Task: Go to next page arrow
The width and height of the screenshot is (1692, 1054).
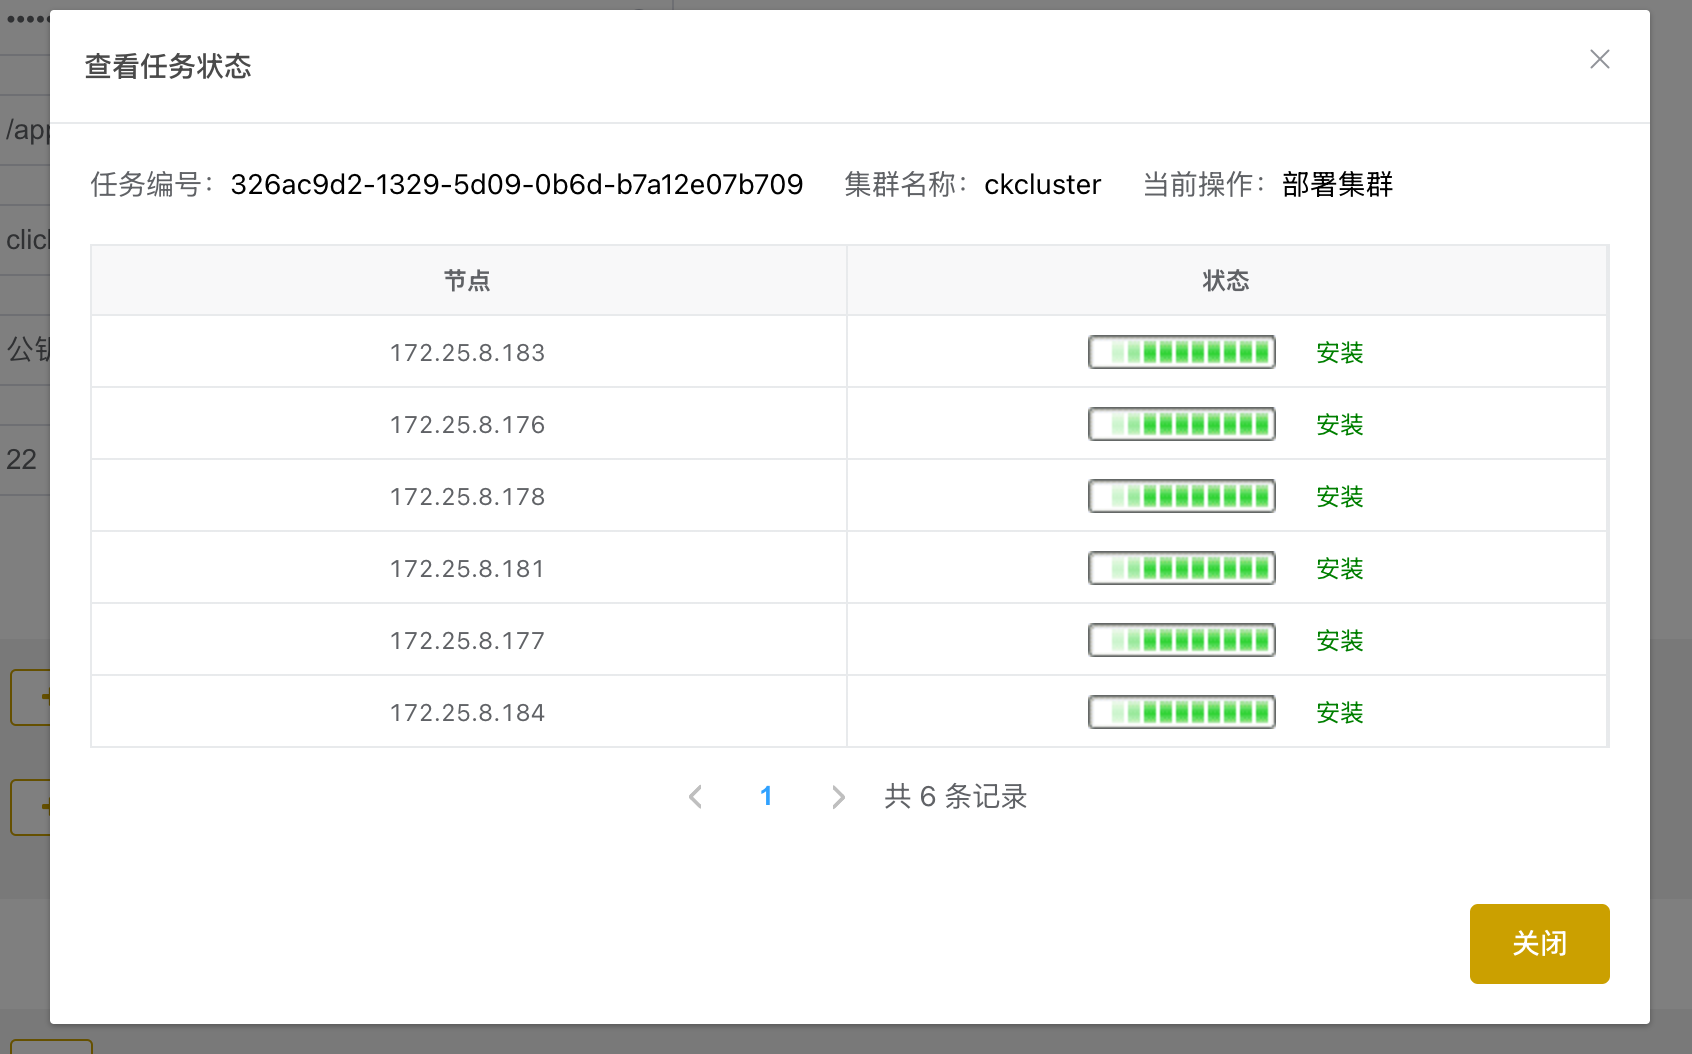Action: 838,796
